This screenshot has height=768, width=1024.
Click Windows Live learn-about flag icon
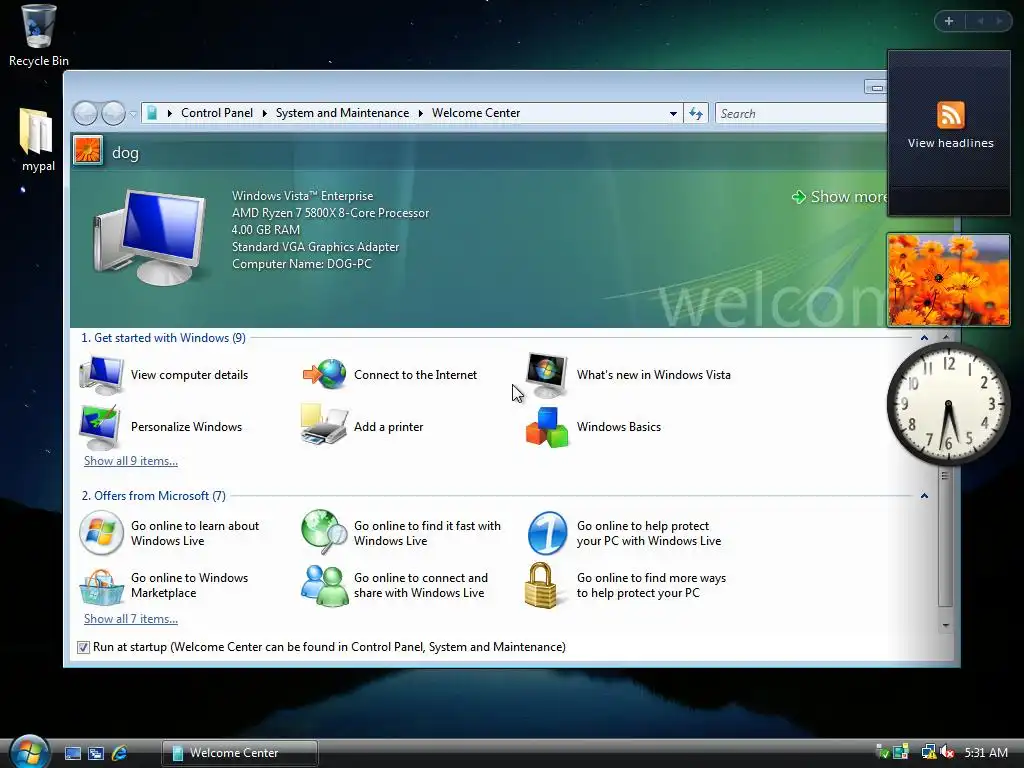click(x=101, y=533)
